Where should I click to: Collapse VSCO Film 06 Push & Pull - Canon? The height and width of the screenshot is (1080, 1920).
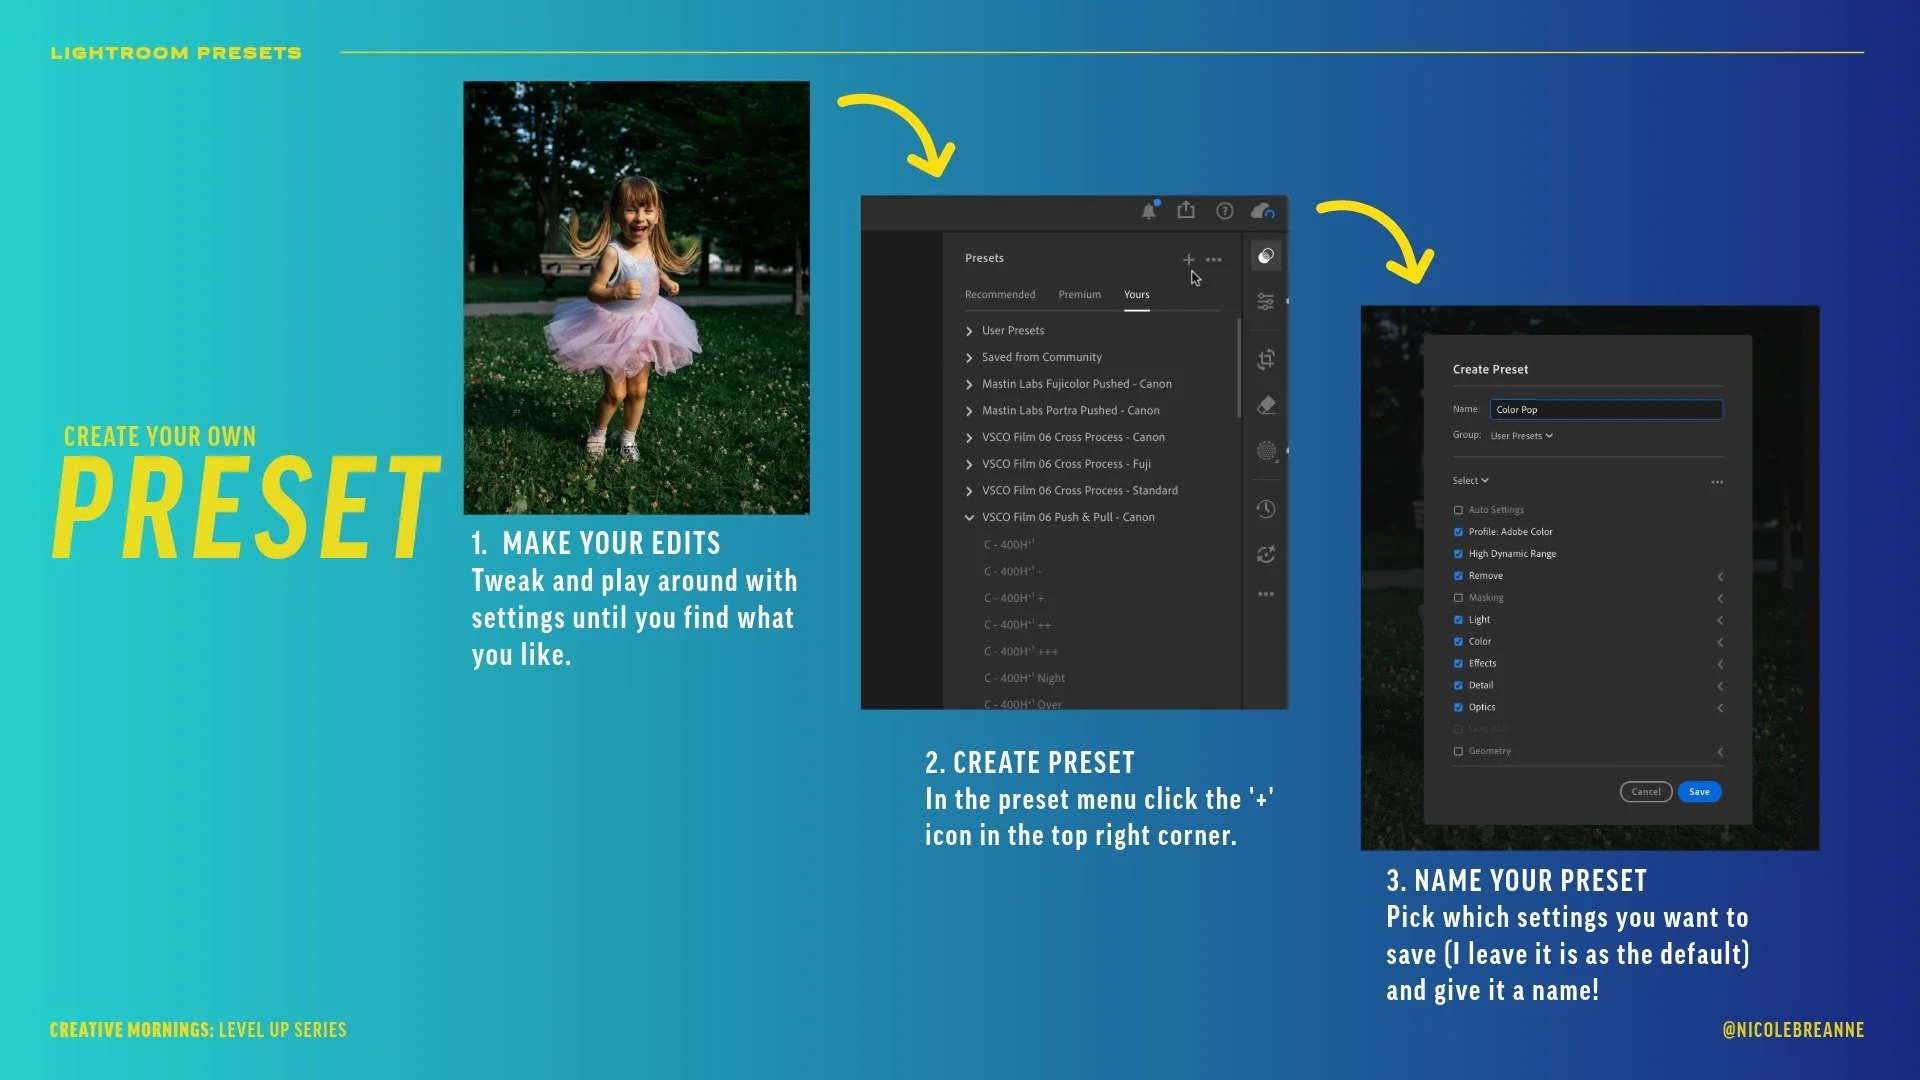click(969, 518)
